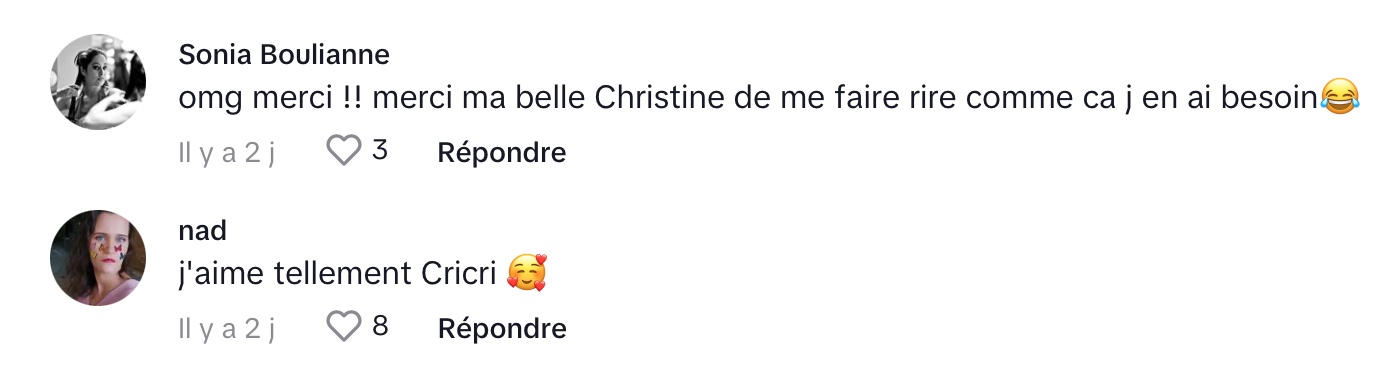1382x376 pixels.
Task: Click the smiling face with hearts emoji
Action: (526, 273)
